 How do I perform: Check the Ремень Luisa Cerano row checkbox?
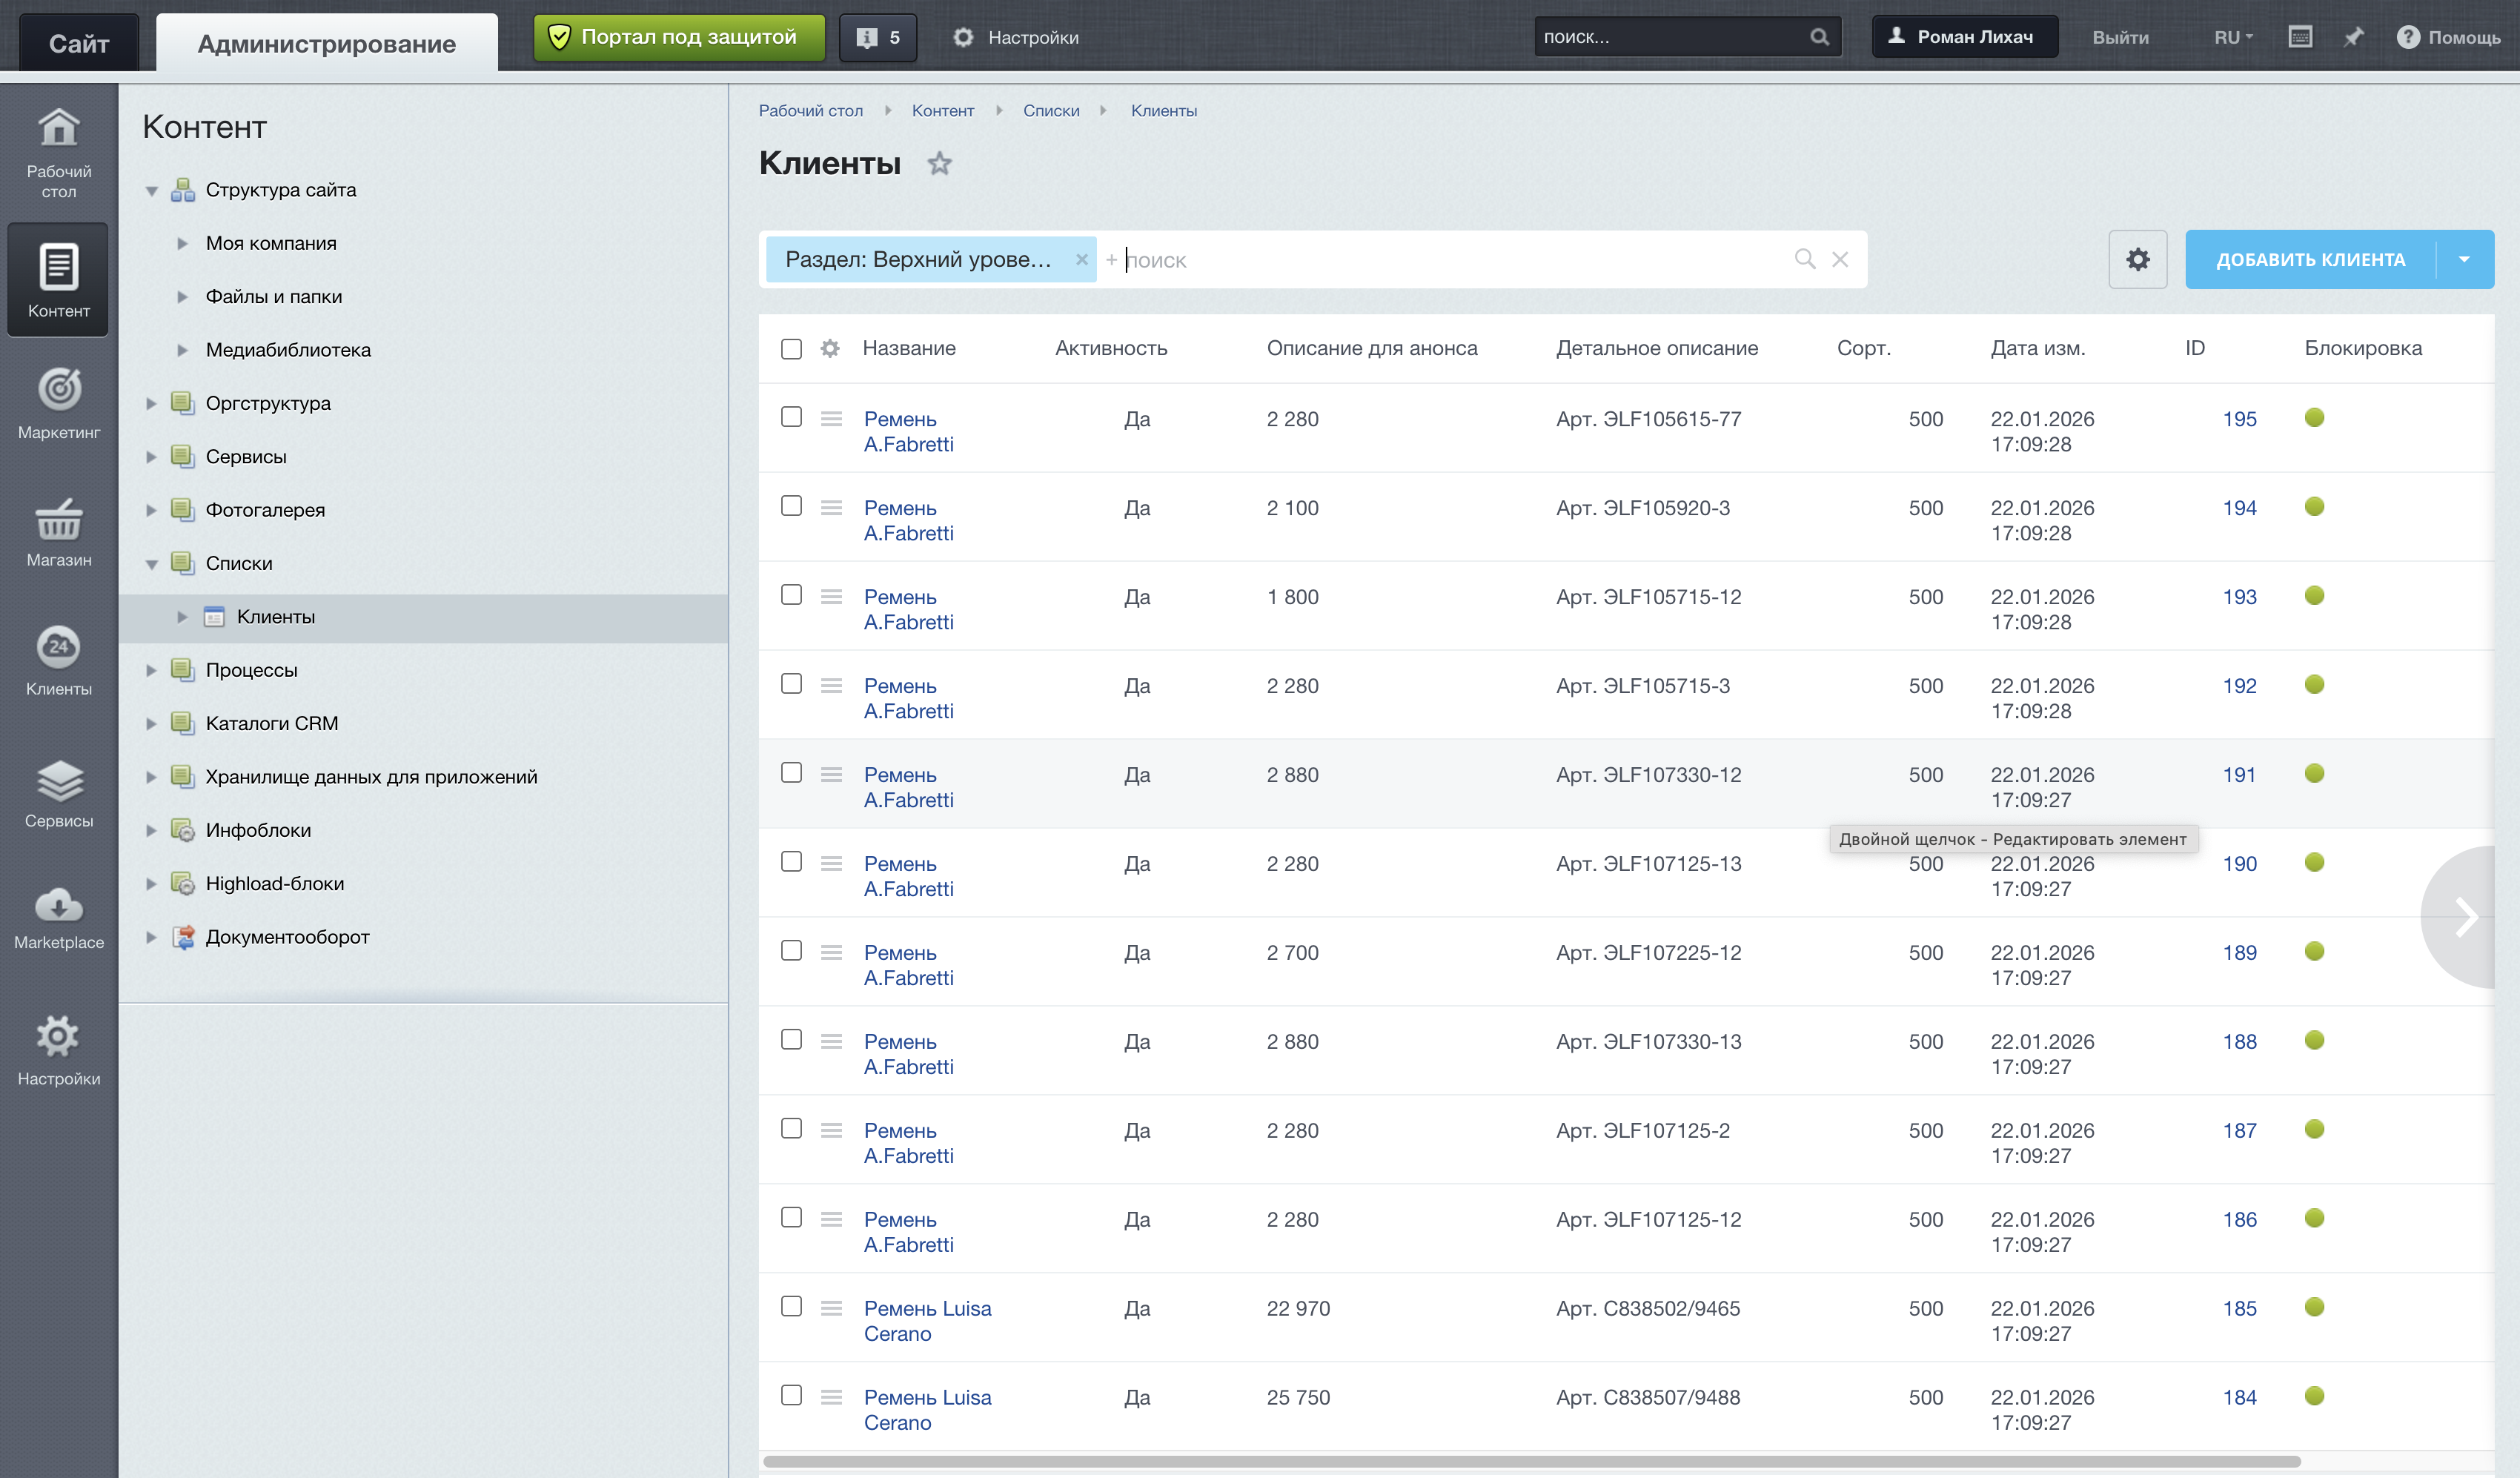point(792,1306)
